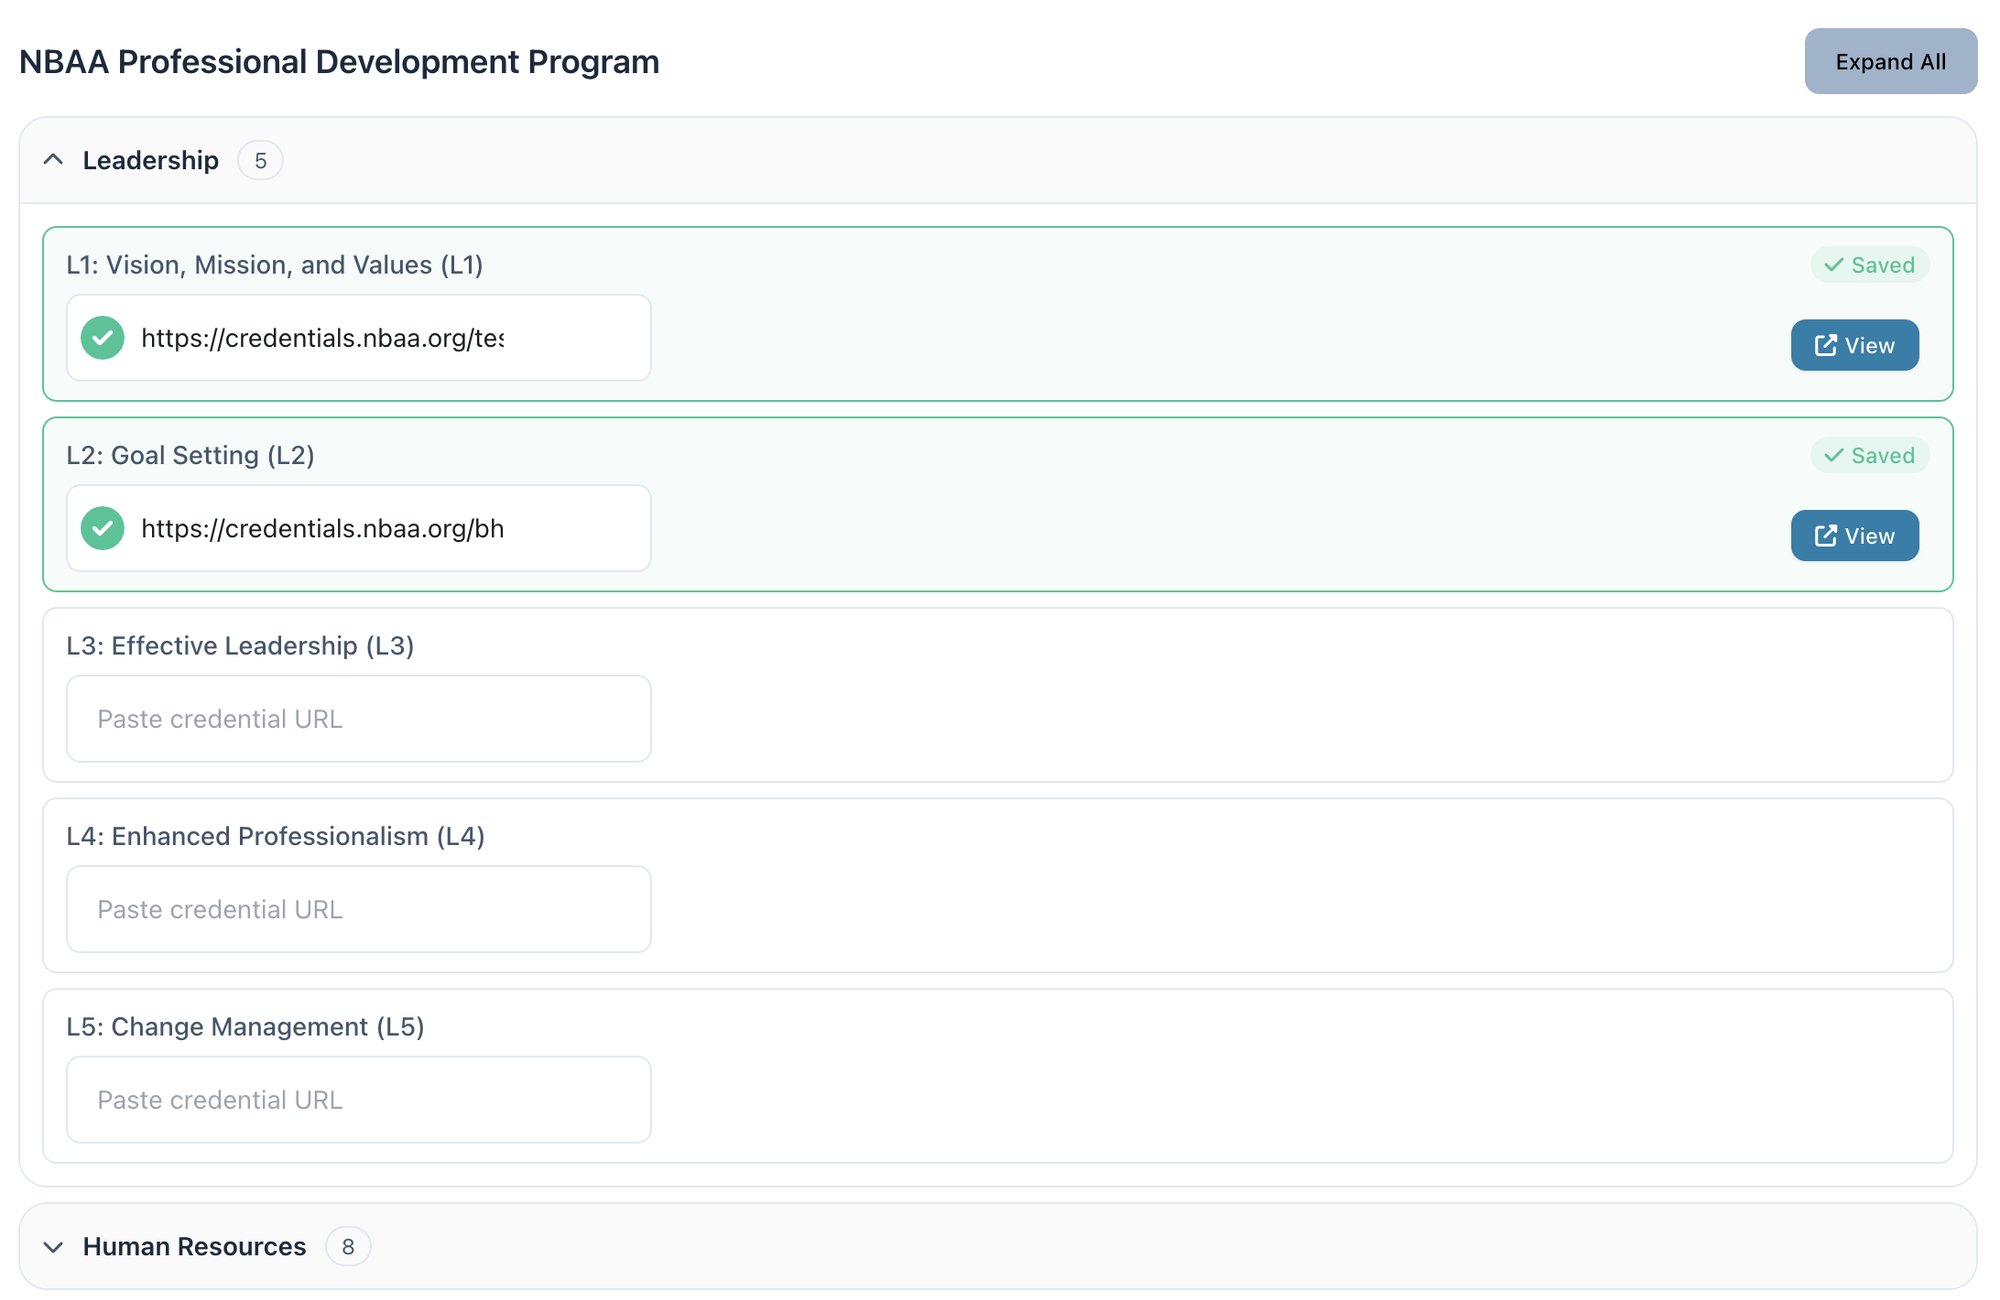The height and width of the screenshot is (1300, 2000).
Task: Collapse the Leadership section chevron
Action: [54, 160]
